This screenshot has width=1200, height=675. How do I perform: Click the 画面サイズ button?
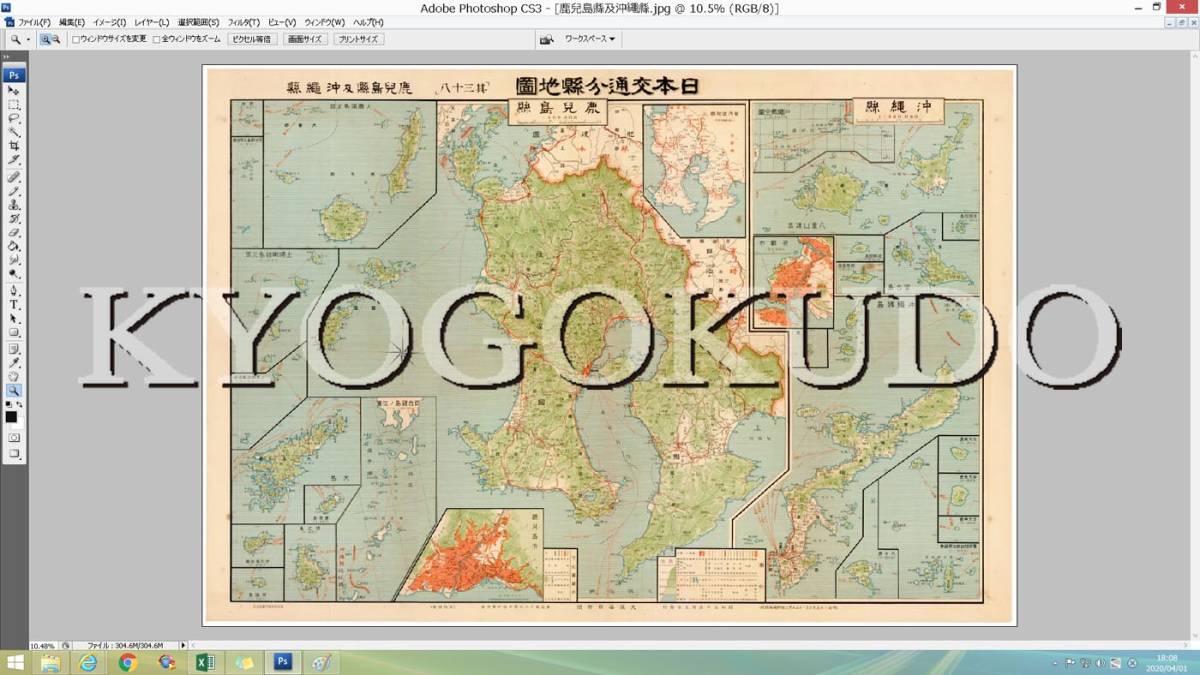point(304,40)
